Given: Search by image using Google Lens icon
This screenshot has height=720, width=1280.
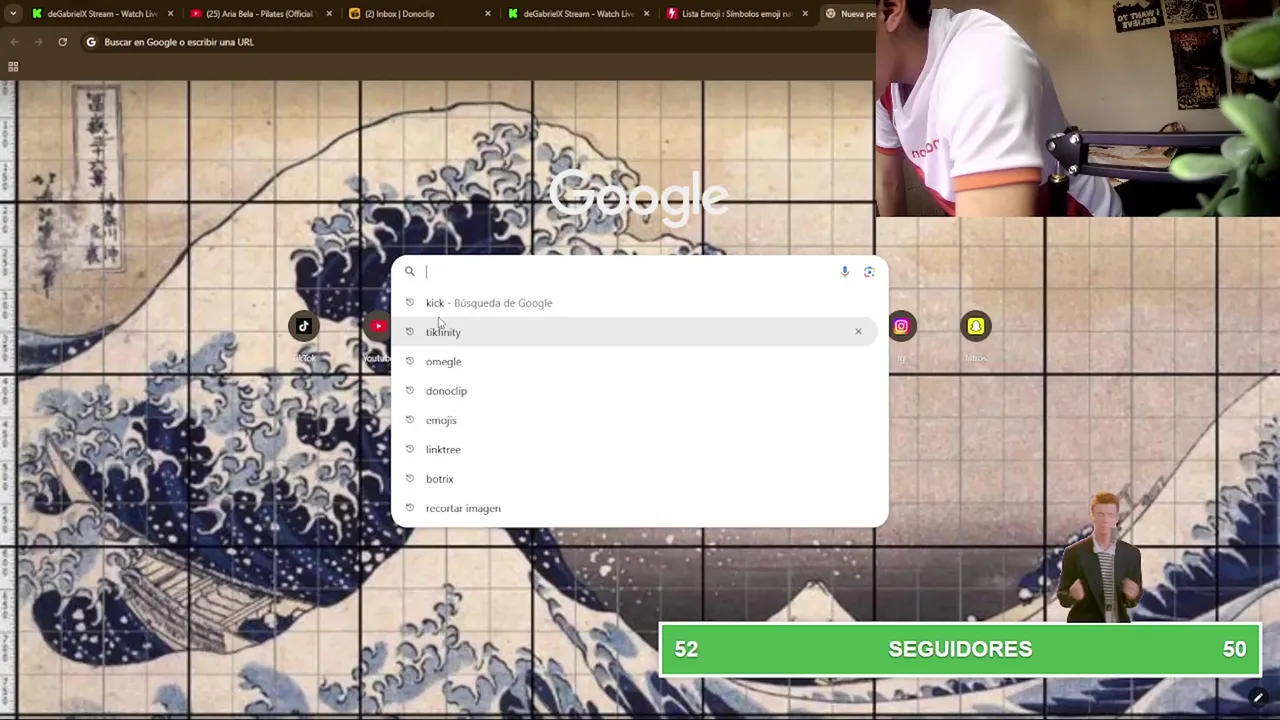Looking at the screenshot, I should click(869, 271).
